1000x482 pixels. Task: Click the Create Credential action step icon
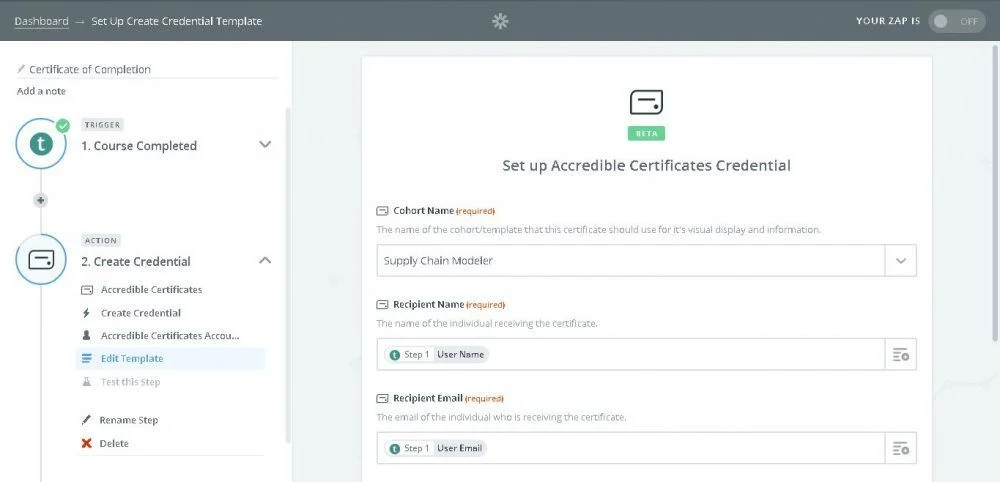(41, 261)
